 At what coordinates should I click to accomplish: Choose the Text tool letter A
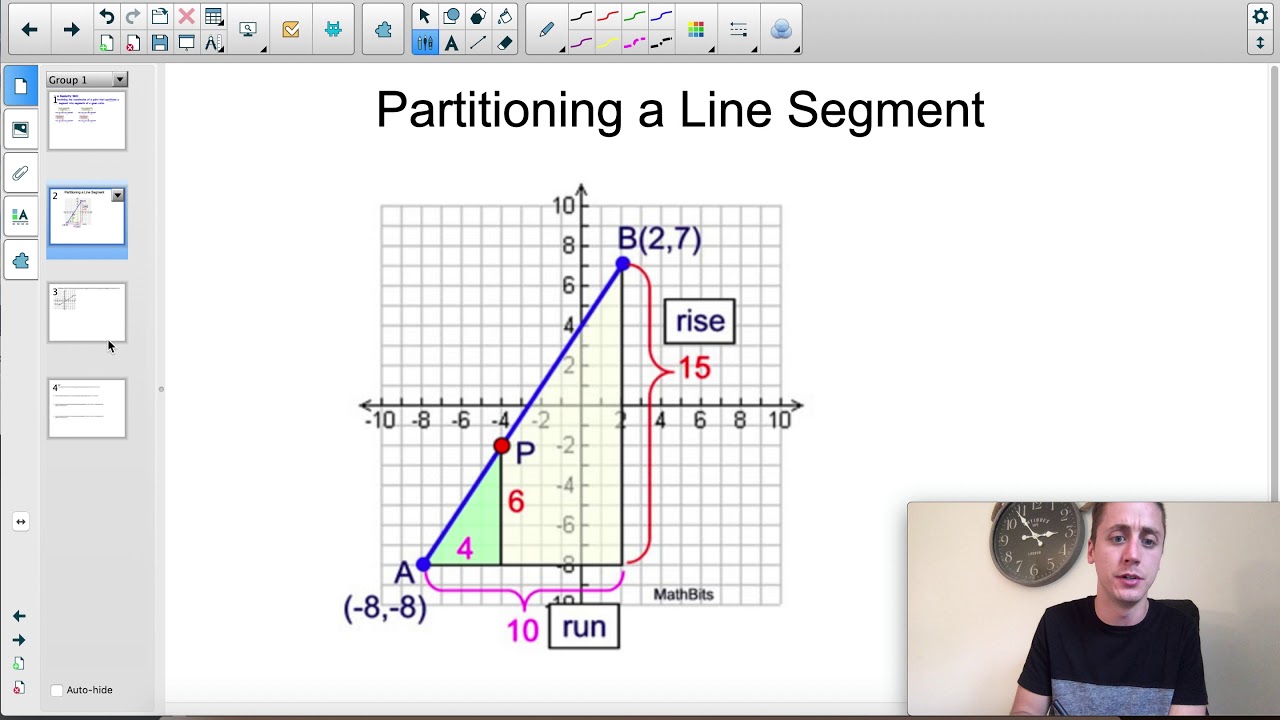(451, 43)
